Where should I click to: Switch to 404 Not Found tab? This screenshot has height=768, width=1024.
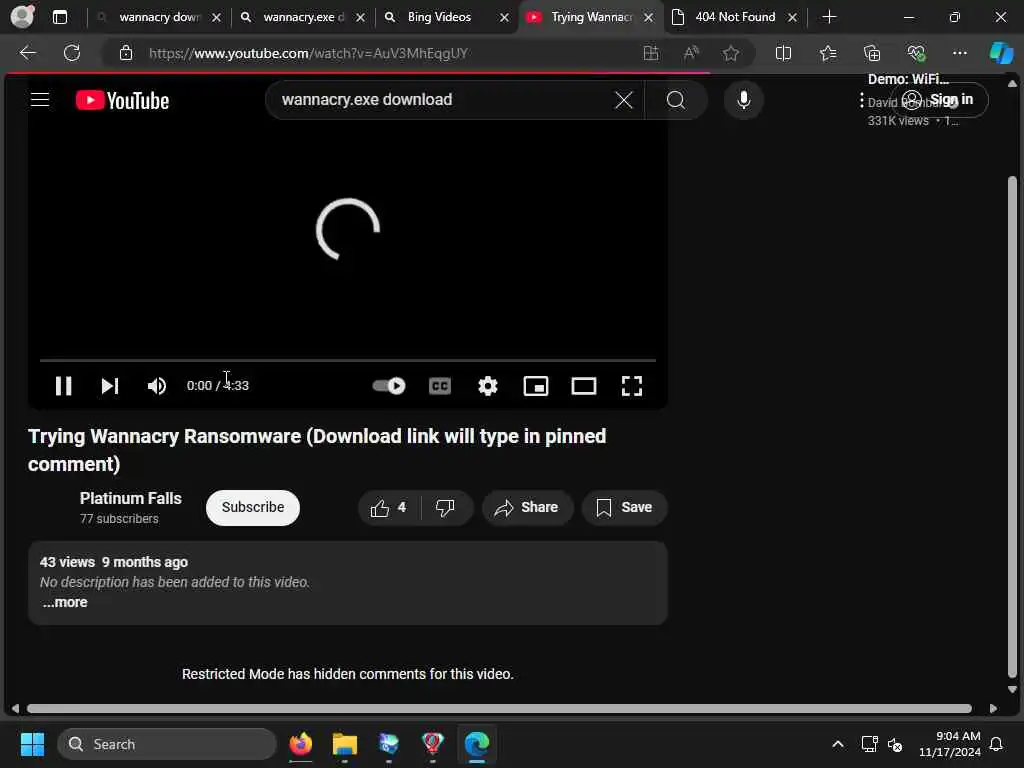pos(734,17)
